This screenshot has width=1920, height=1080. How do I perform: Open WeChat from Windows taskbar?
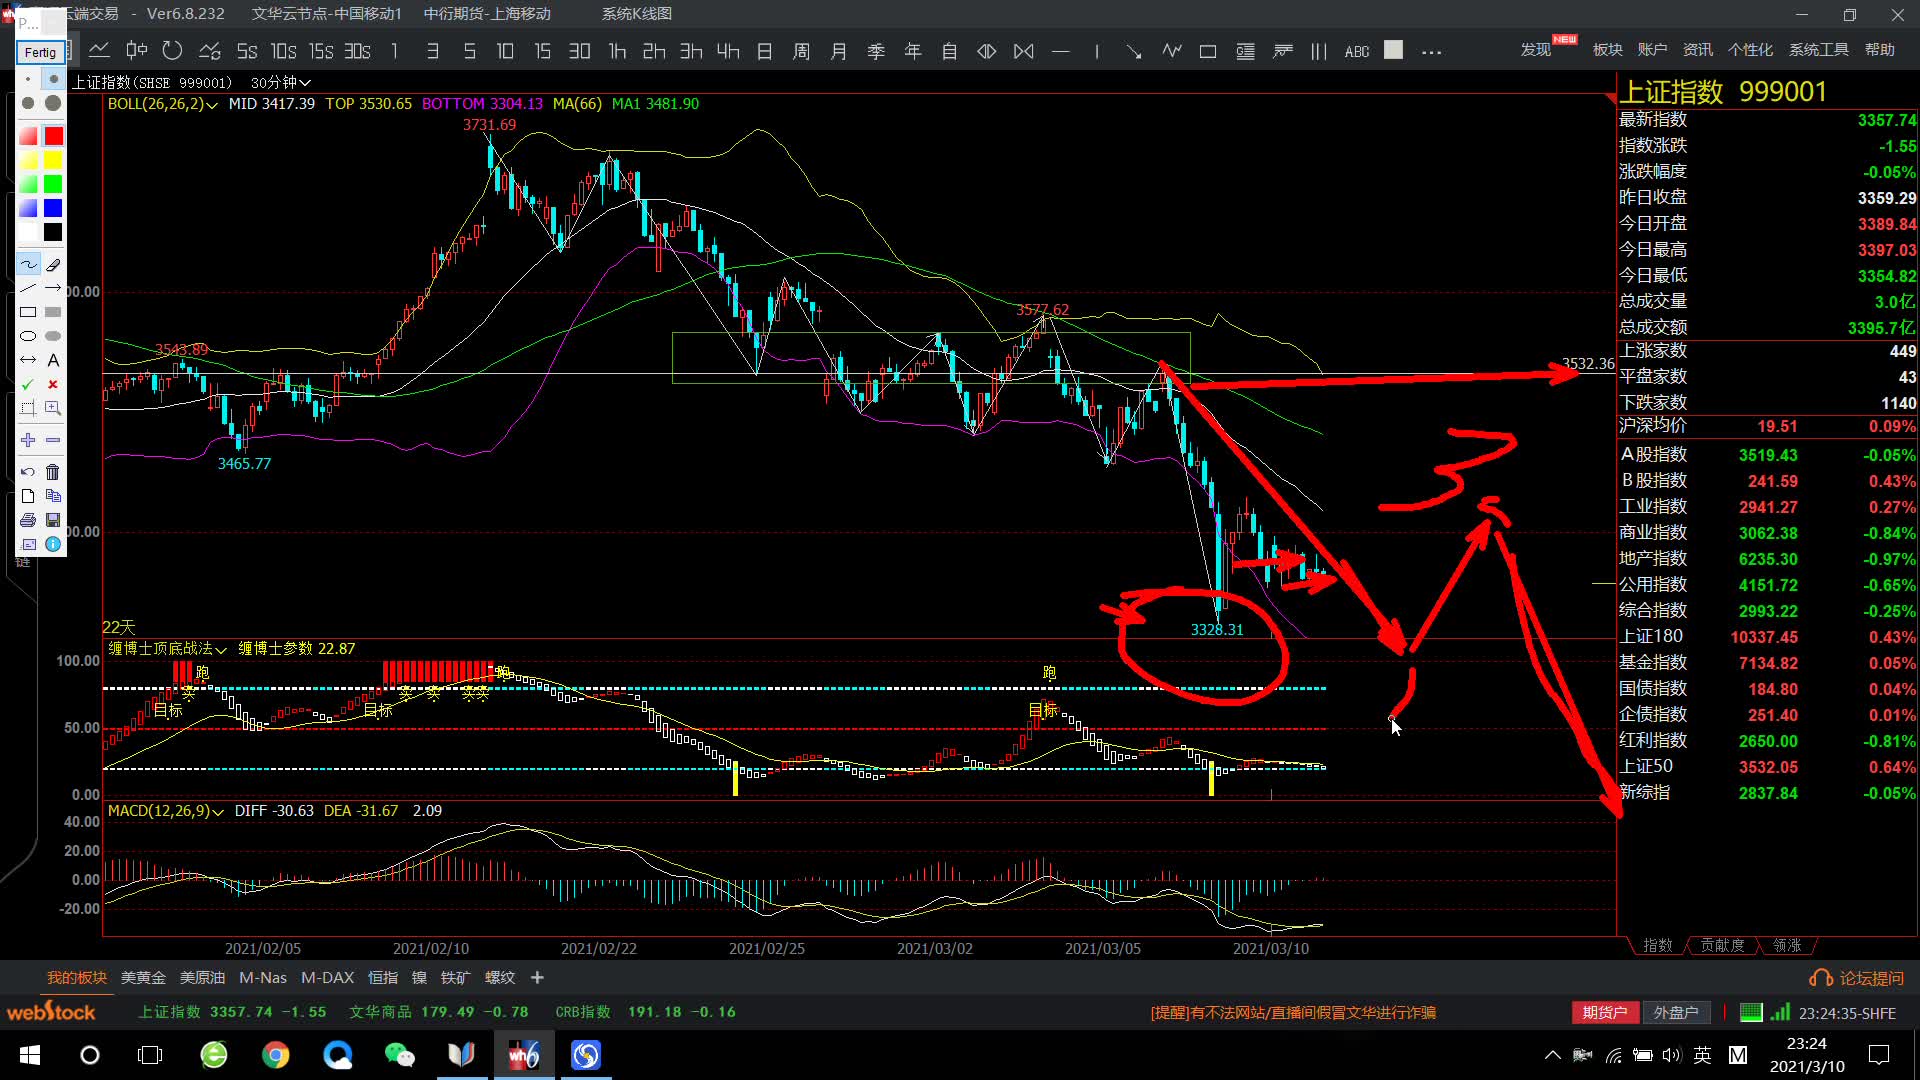(x=400, y=1055)
